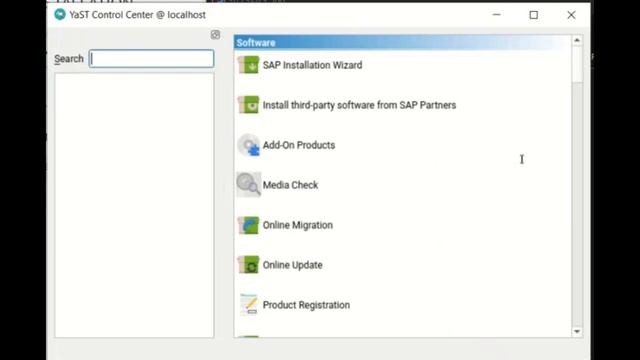Open the Product Registration notepad icon
640x360 pixels.
(248, 304)
